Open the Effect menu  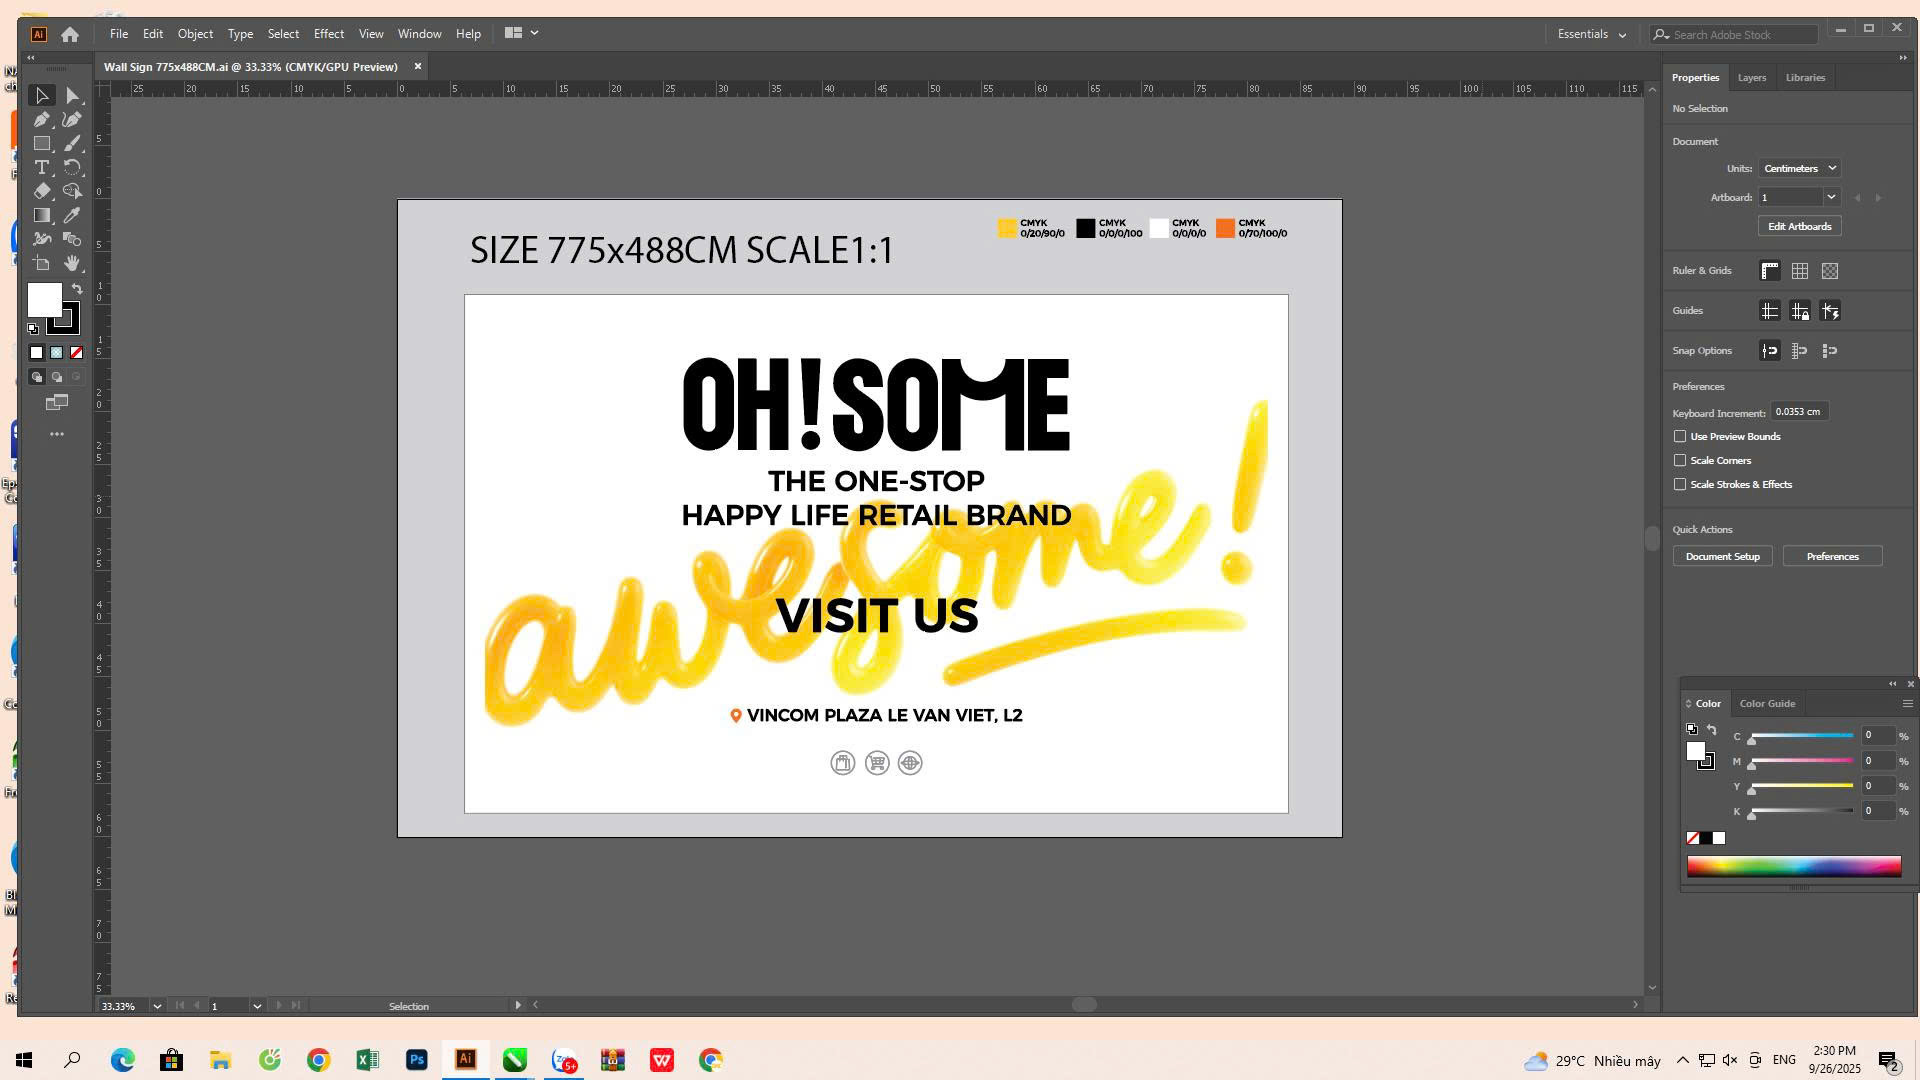pos(329,34)
